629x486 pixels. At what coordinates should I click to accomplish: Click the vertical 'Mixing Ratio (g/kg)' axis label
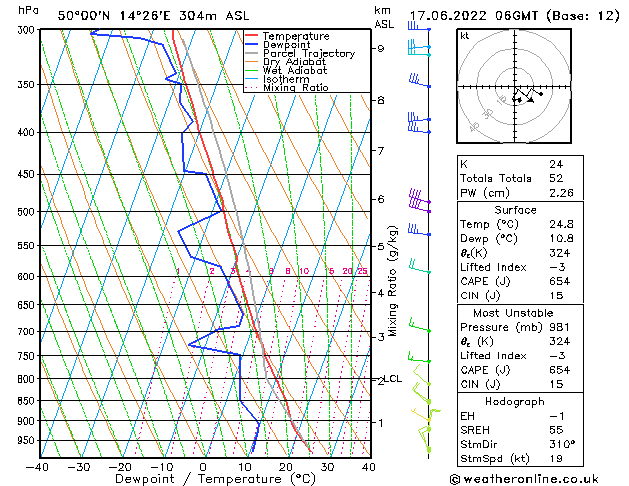coord(392,281)
